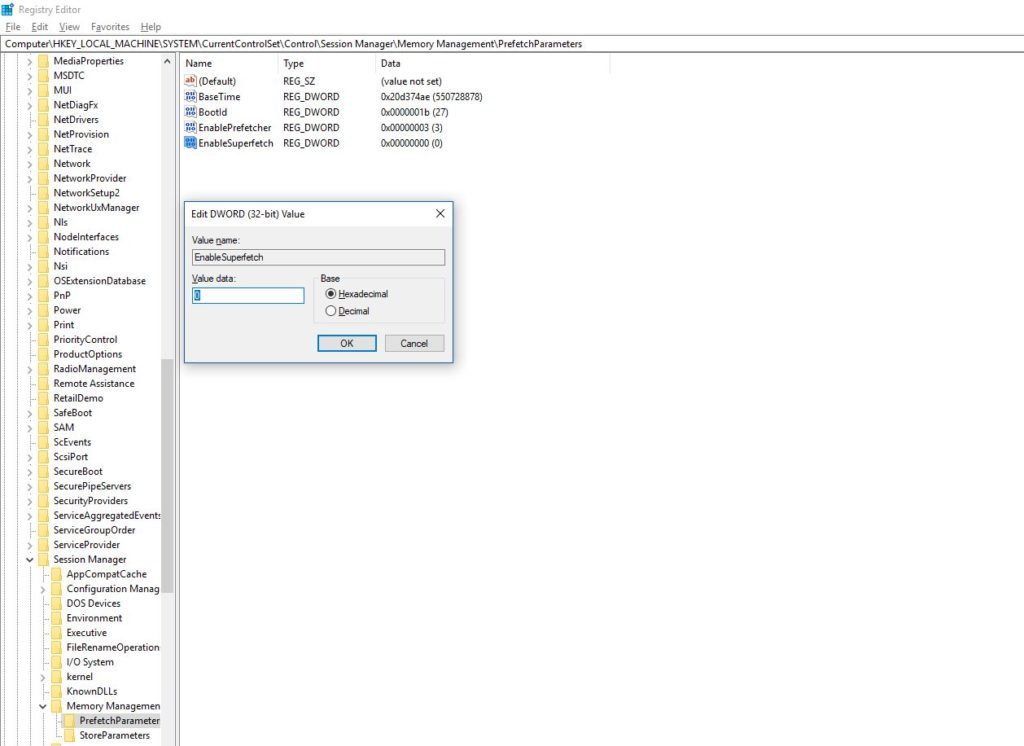Viewport: 1024px width, 746px height.
Task: Click the REG_DWORD icon beside EnablePrefetcher
Action: (x=190, y=127)
